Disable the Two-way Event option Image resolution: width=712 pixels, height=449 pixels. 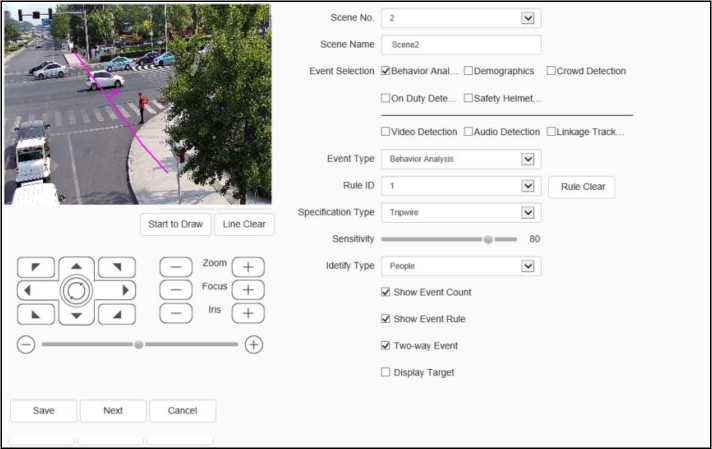click(x=386, y=345)
